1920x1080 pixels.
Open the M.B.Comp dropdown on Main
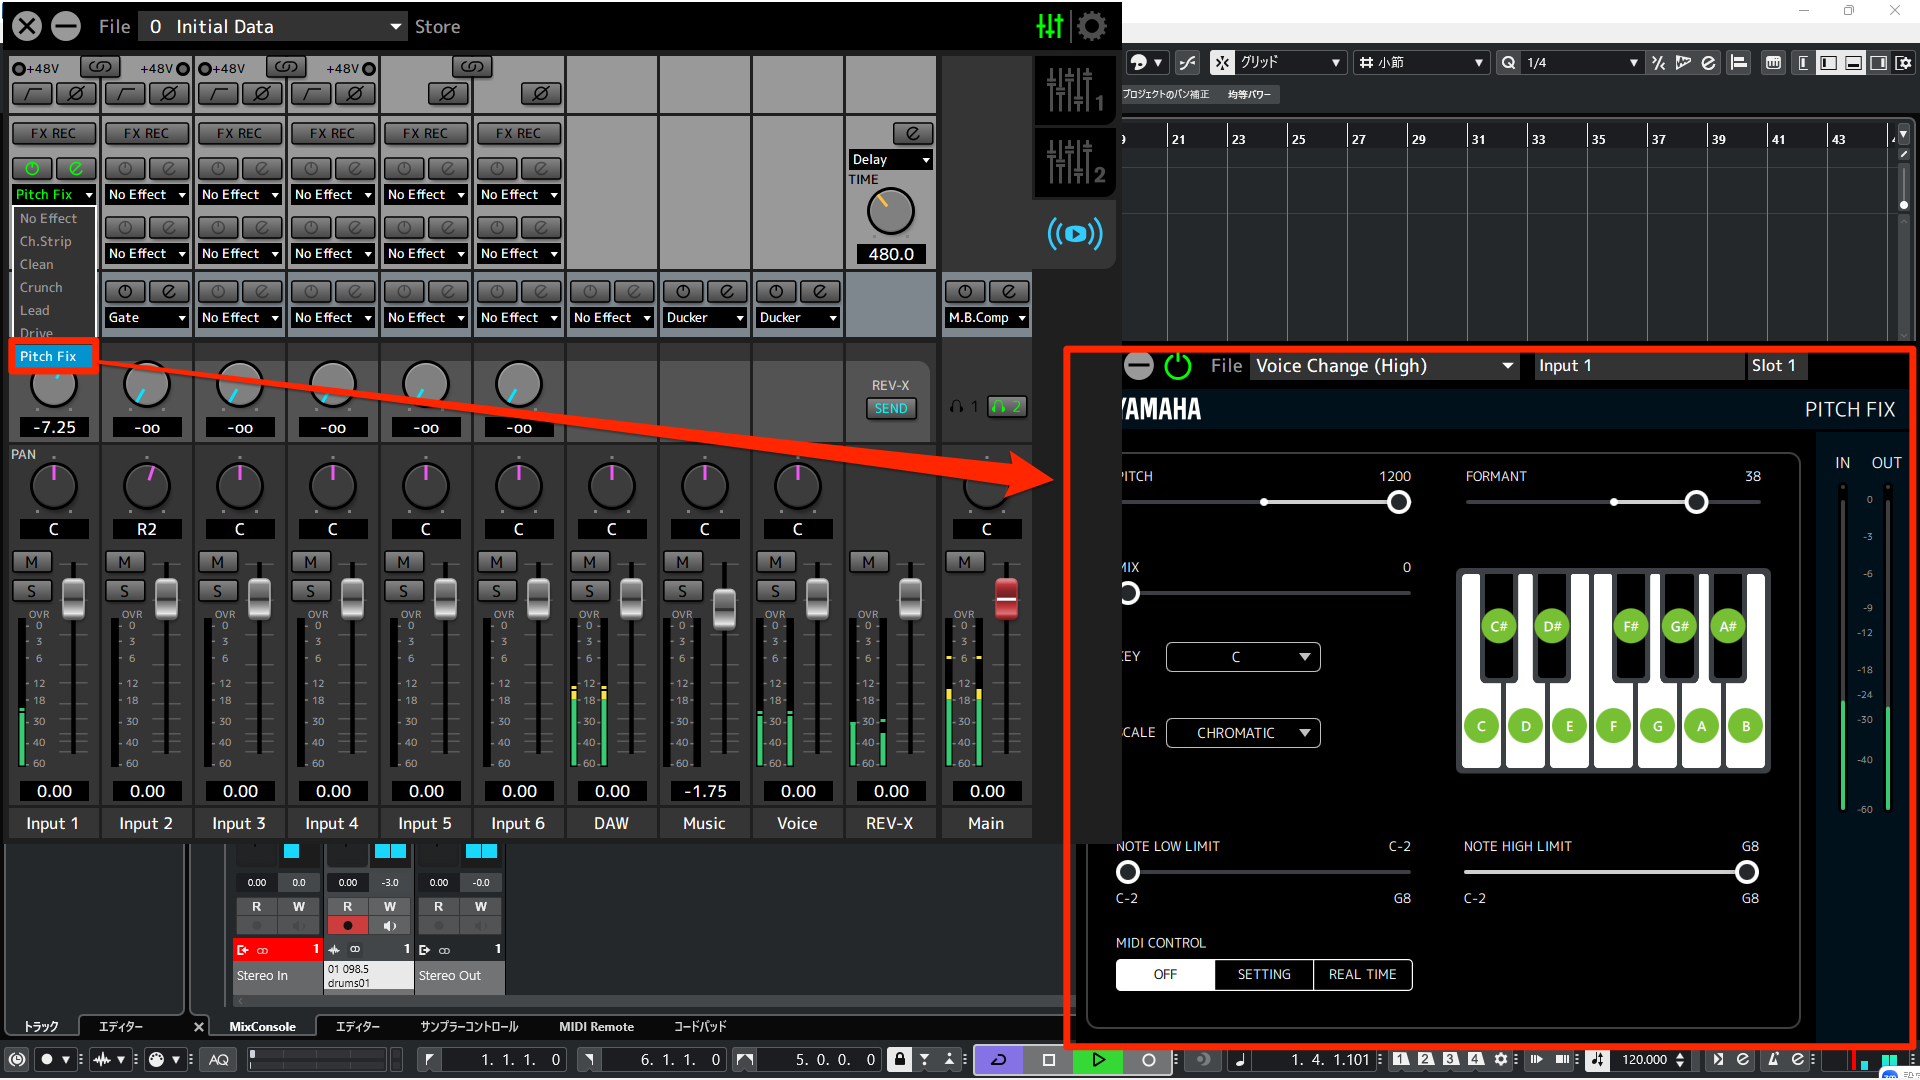tap(987, 317)
